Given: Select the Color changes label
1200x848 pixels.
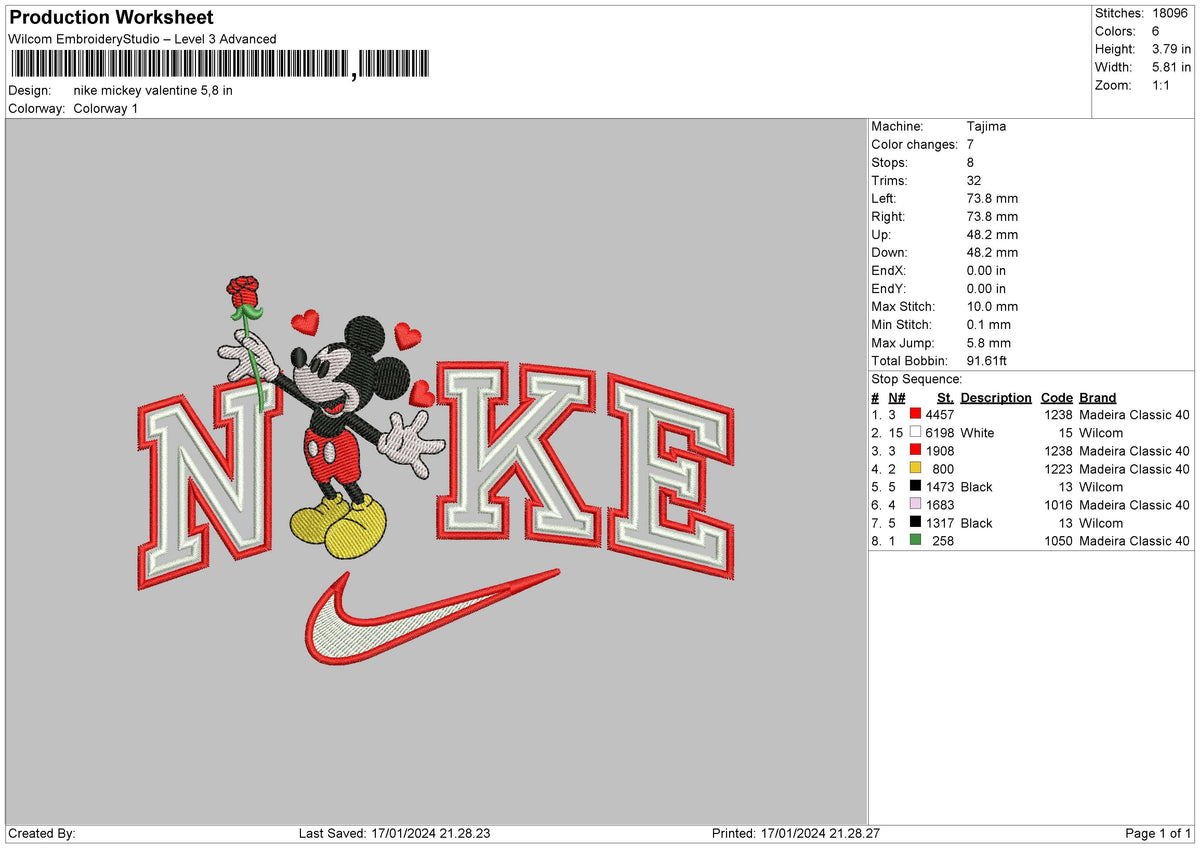Looking at the screenshot, I should pyautogui.click(x=914, y=145).
